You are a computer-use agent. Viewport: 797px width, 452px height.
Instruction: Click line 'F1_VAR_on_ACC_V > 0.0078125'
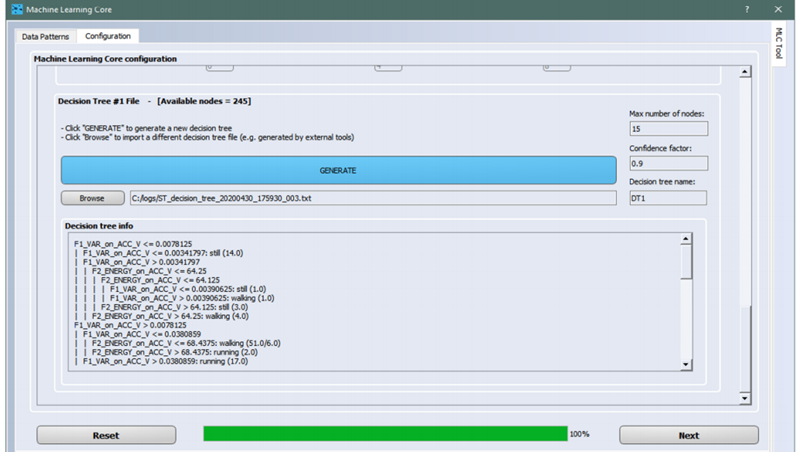[x=130, y=325]
